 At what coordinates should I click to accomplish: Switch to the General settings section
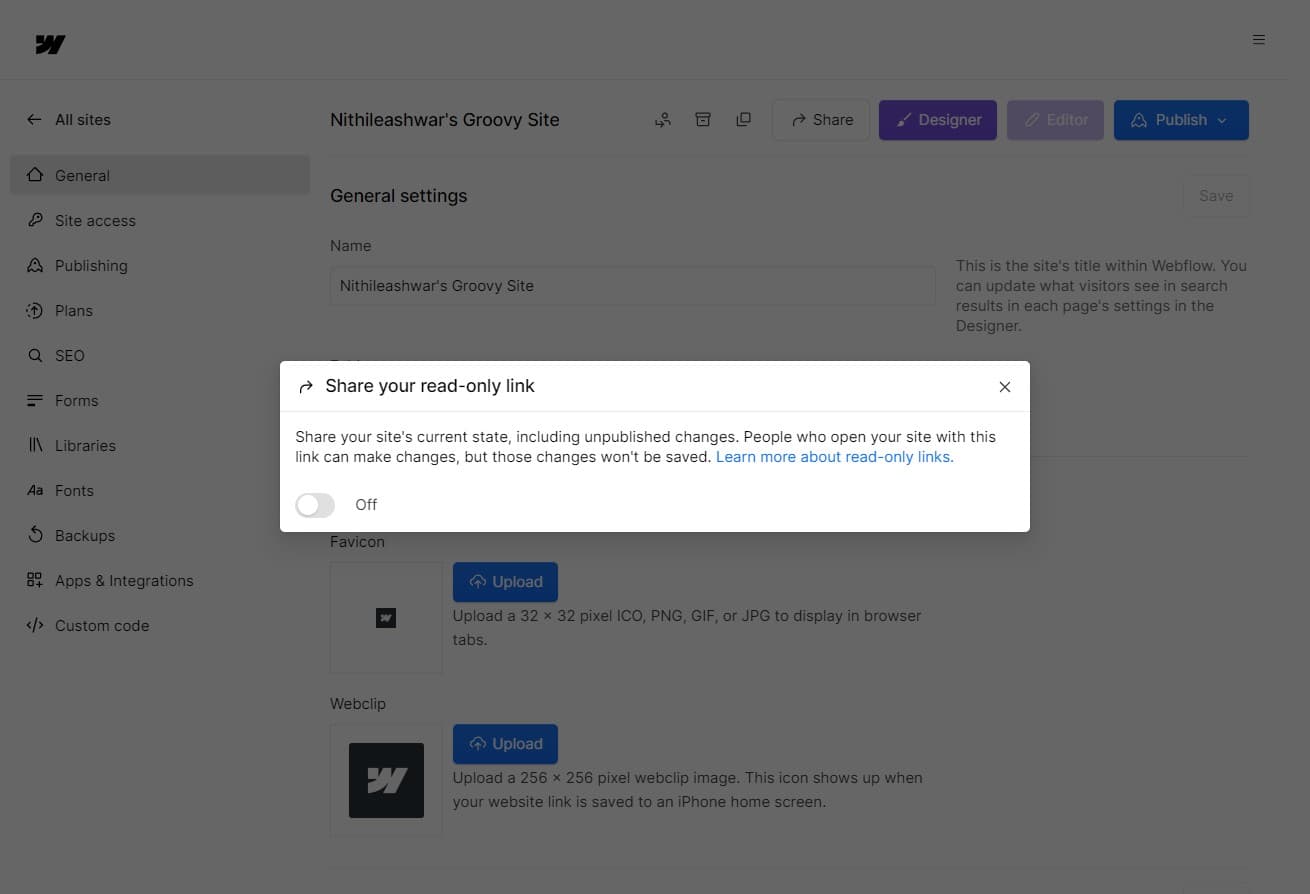pos(82,175)
